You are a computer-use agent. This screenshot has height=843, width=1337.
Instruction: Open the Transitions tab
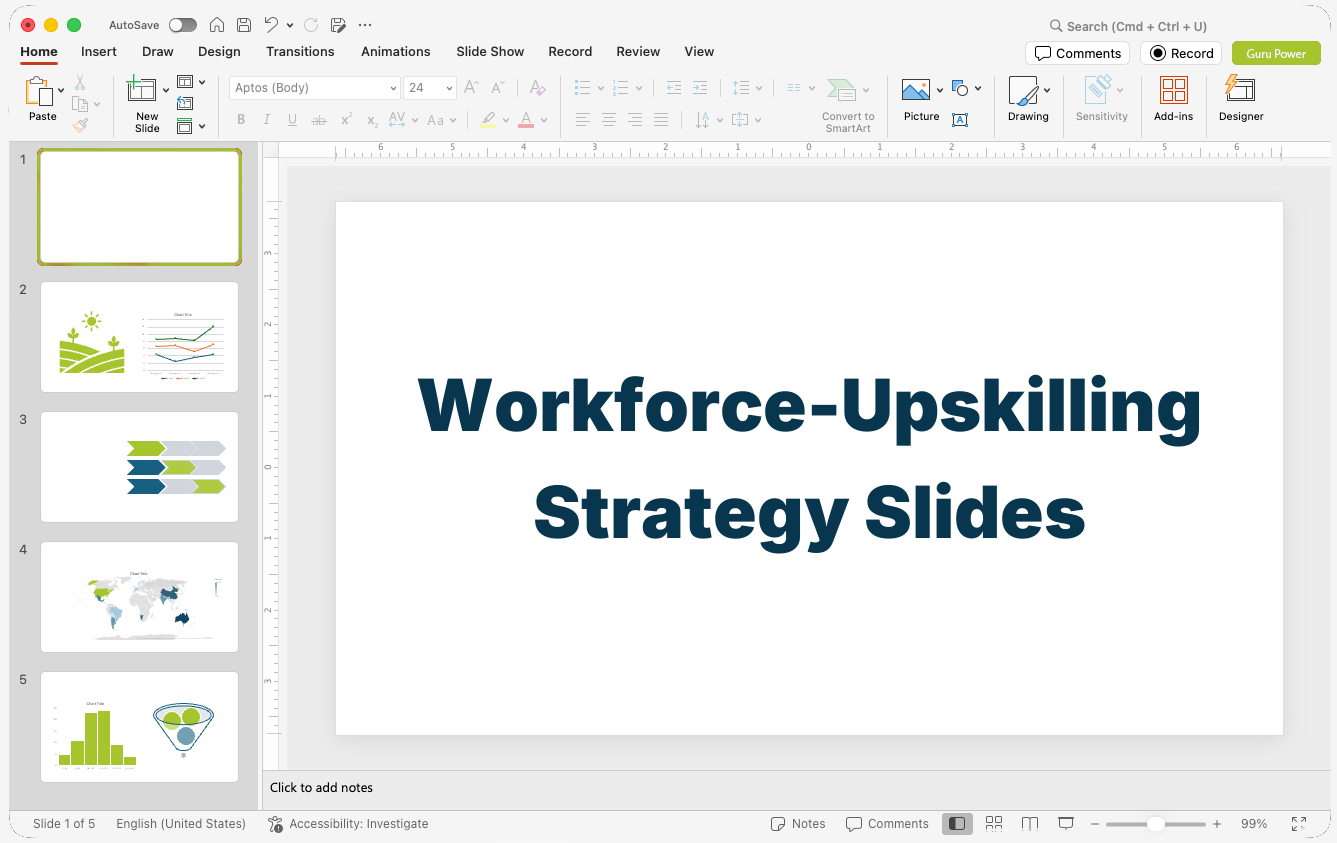(x=300, y=51)
